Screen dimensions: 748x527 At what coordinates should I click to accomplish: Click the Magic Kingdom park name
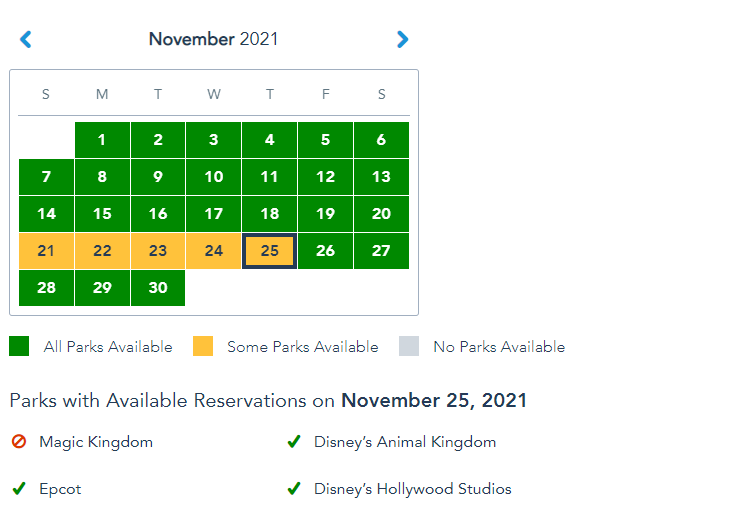96,442
